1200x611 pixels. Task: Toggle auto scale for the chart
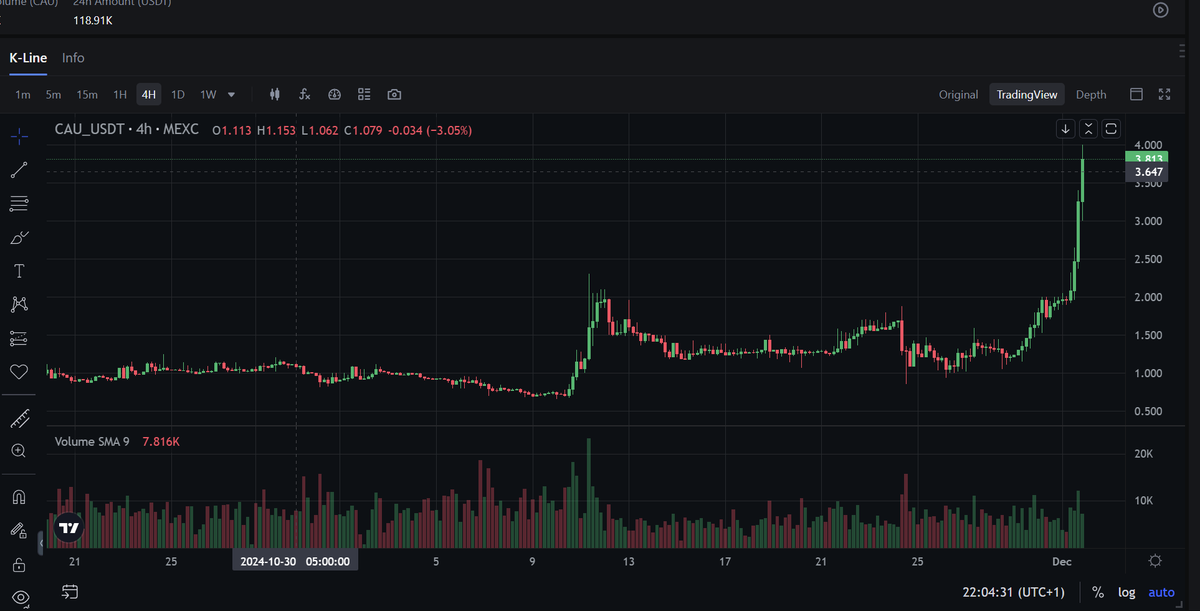pos(1162,592)
